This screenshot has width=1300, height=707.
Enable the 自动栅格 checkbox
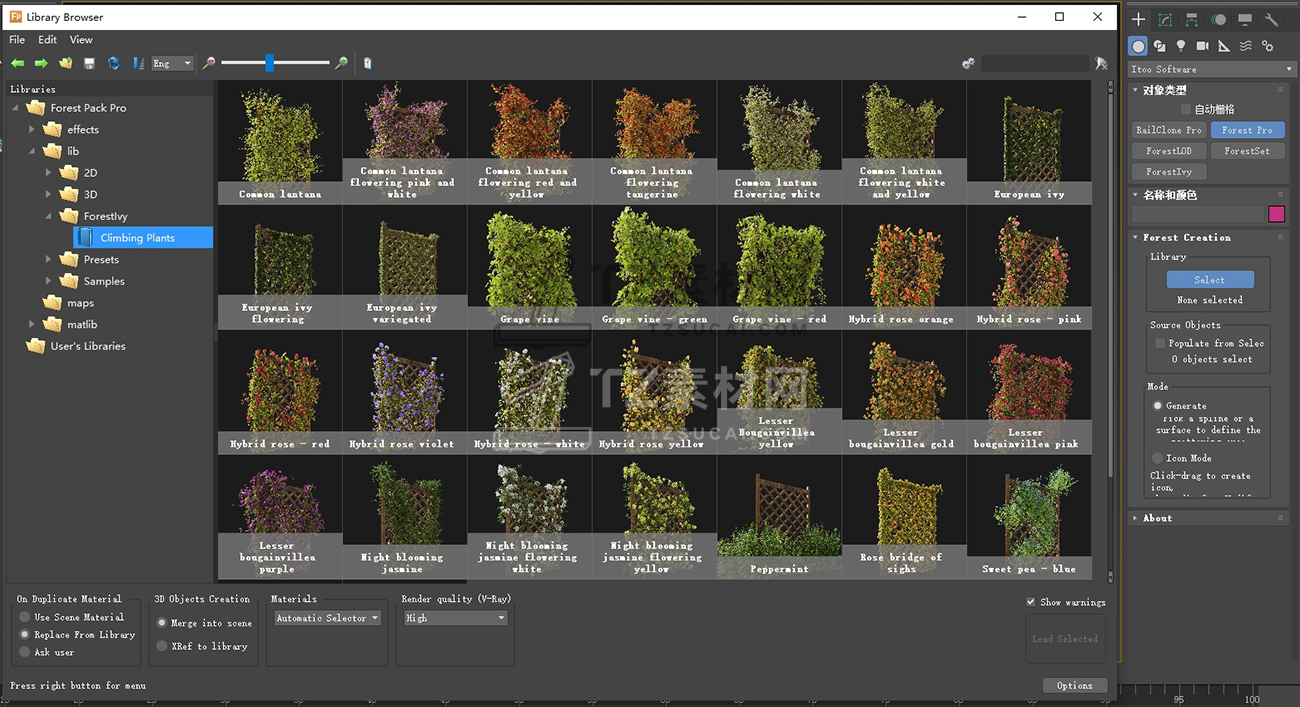(x=1186, y=109)
